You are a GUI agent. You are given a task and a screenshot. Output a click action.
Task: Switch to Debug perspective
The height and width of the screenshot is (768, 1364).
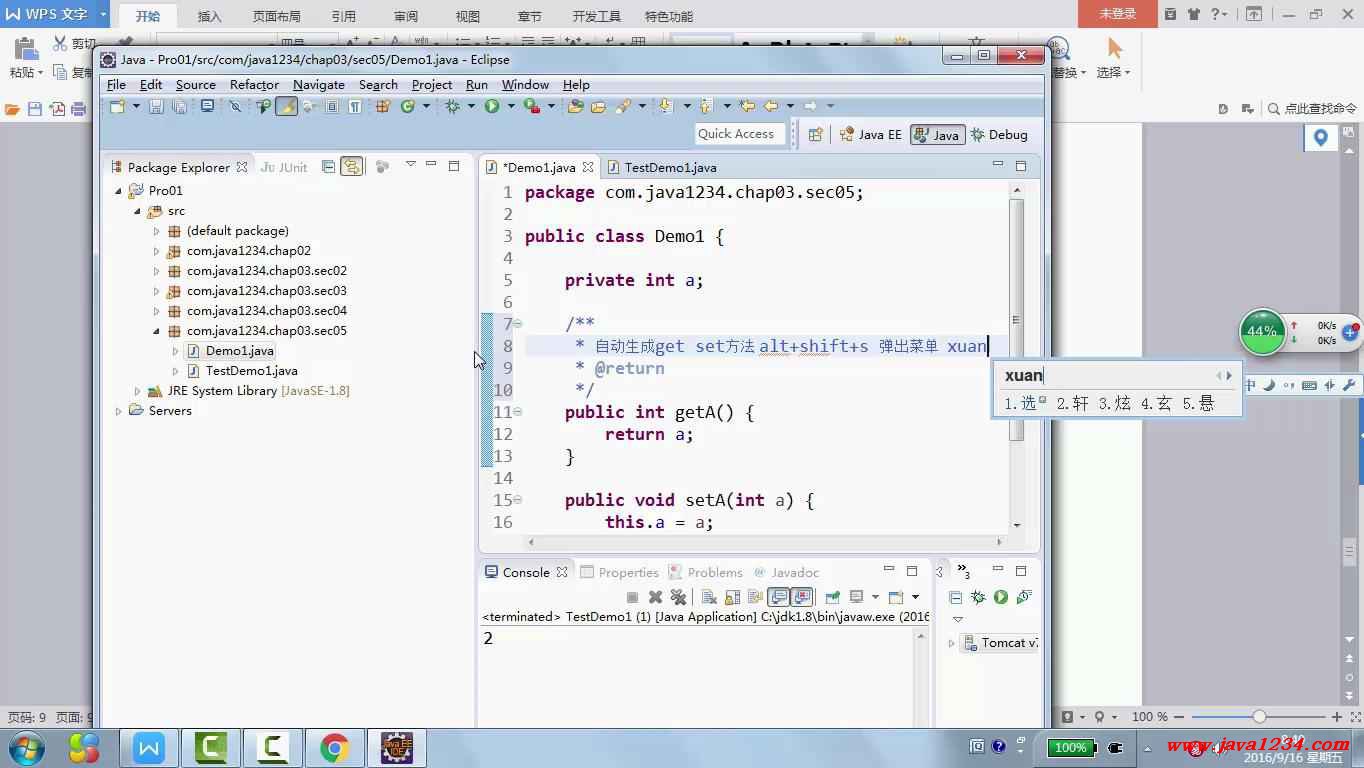997,134
